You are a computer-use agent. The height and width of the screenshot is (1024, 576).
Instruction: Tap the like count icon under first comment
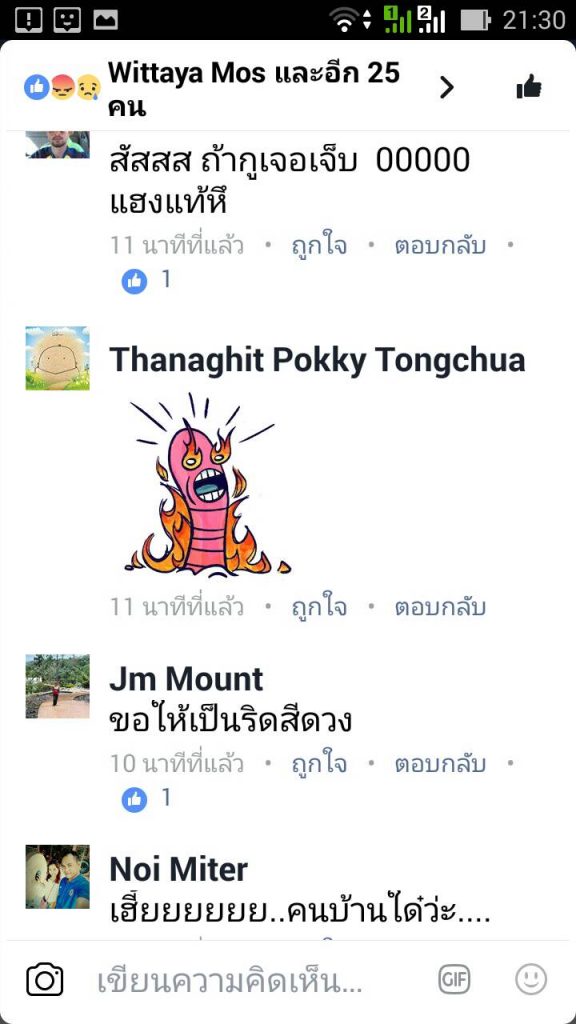pos(135,281)
